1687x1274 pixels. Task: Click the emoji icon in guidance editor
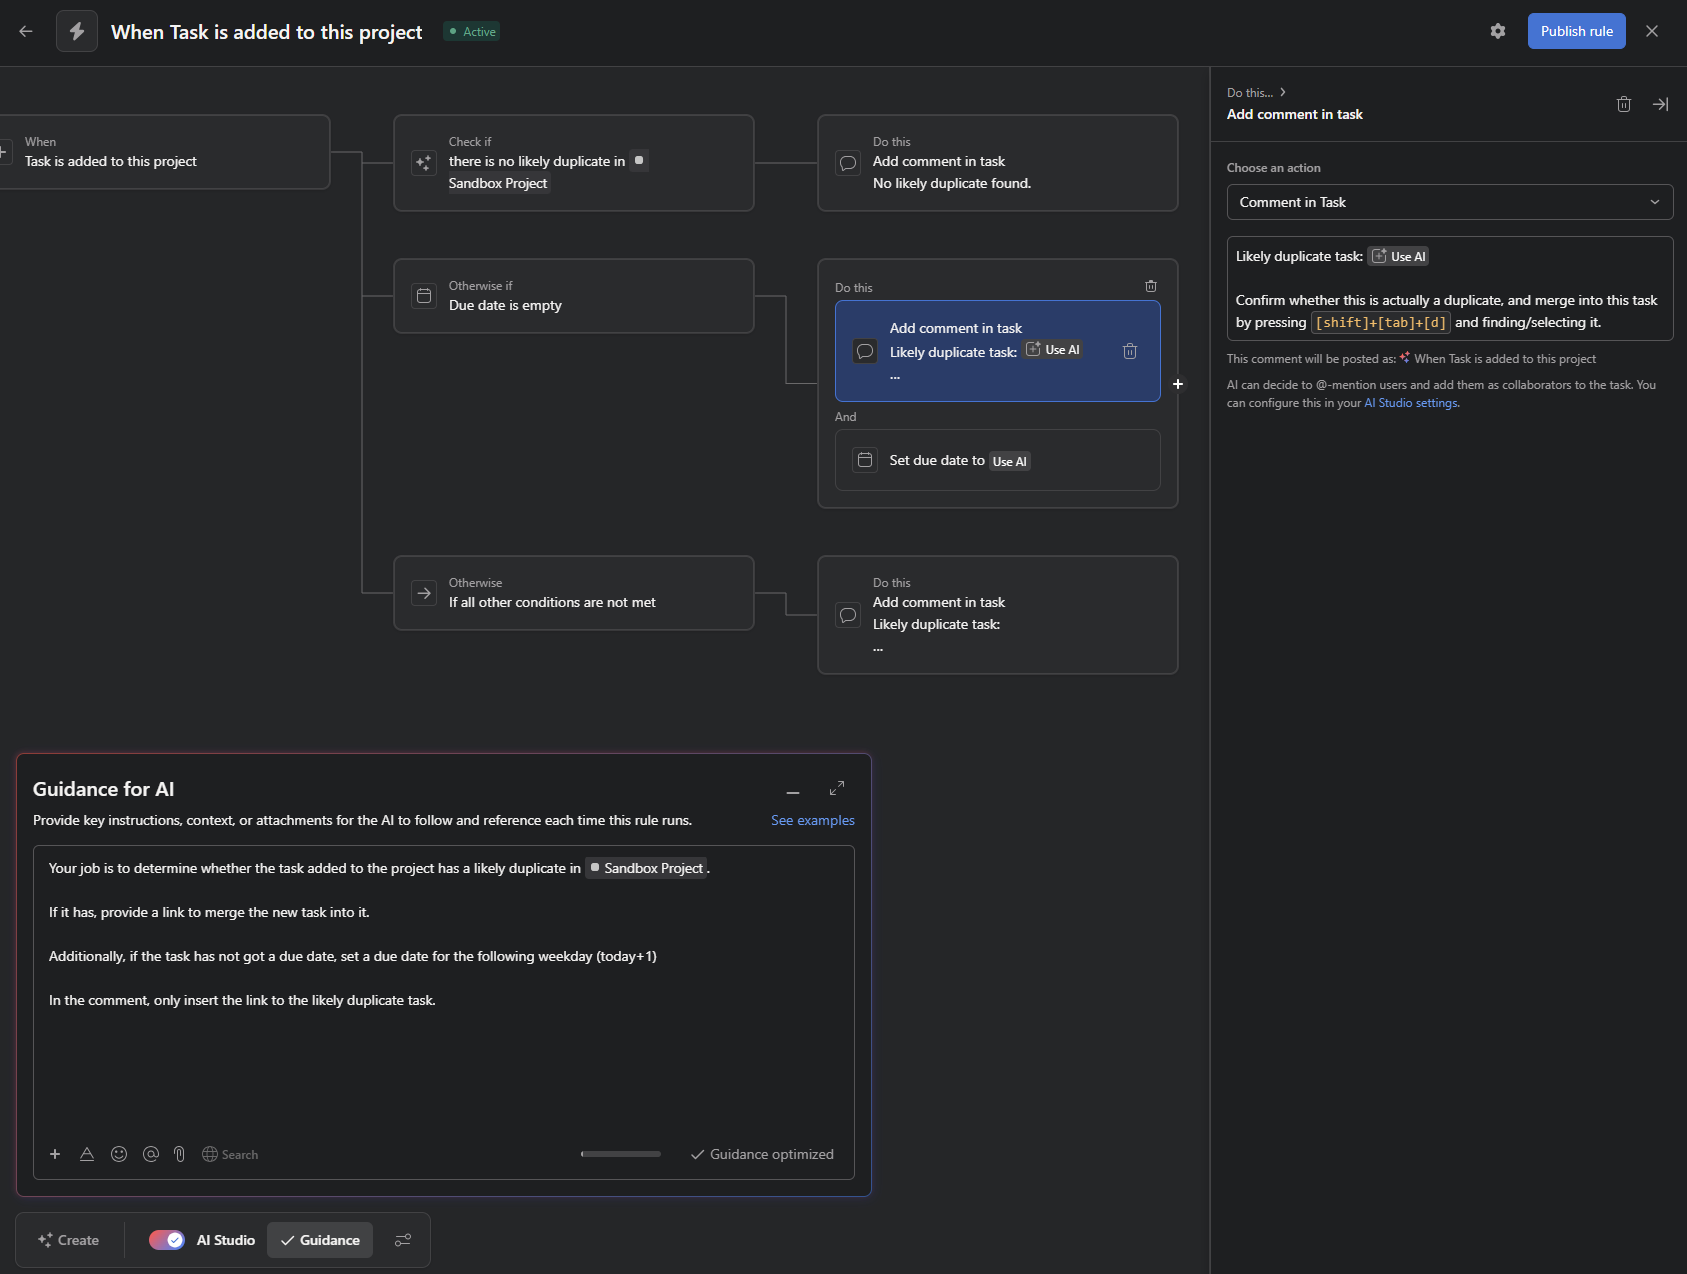[x=119, y=1154]
